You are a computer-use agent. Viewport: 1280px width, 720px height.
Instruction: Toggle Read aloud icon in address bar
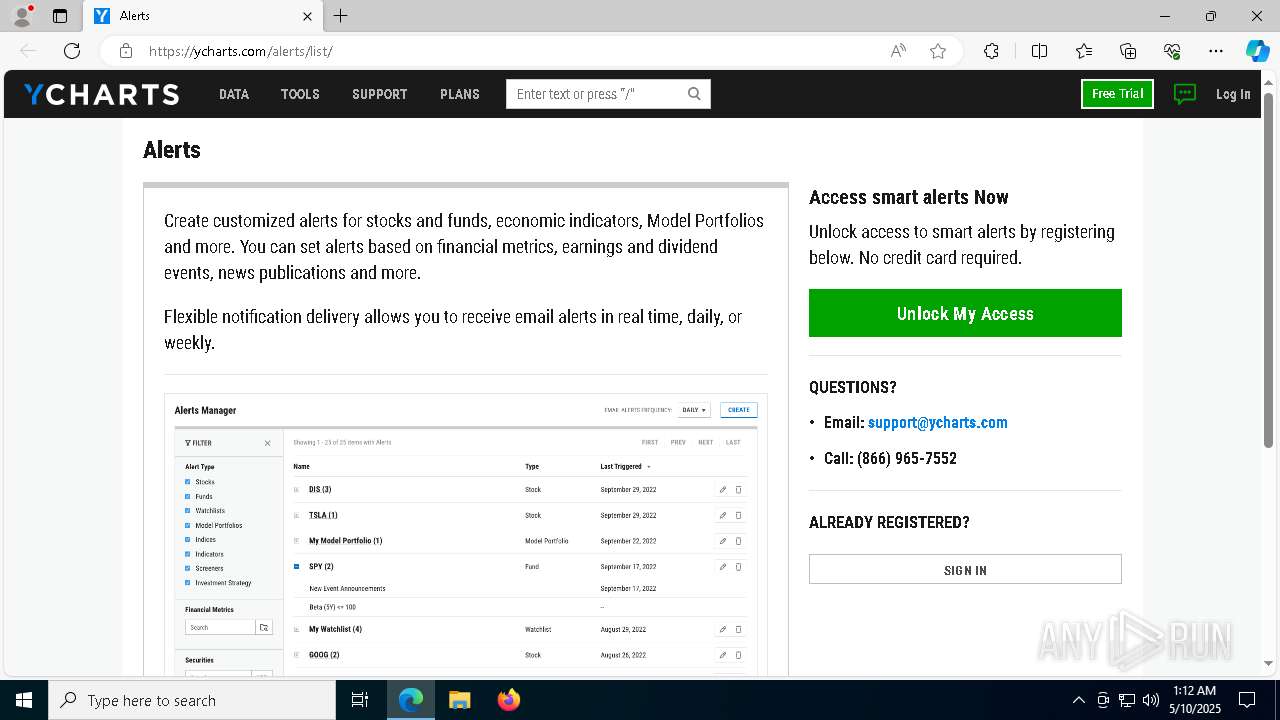coord(898,51)
